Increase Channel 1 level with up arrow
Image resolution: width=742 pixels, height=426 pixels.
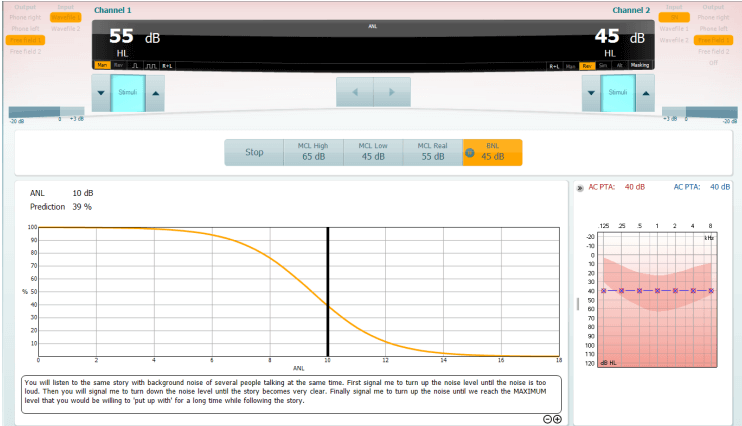pos(155,93)
